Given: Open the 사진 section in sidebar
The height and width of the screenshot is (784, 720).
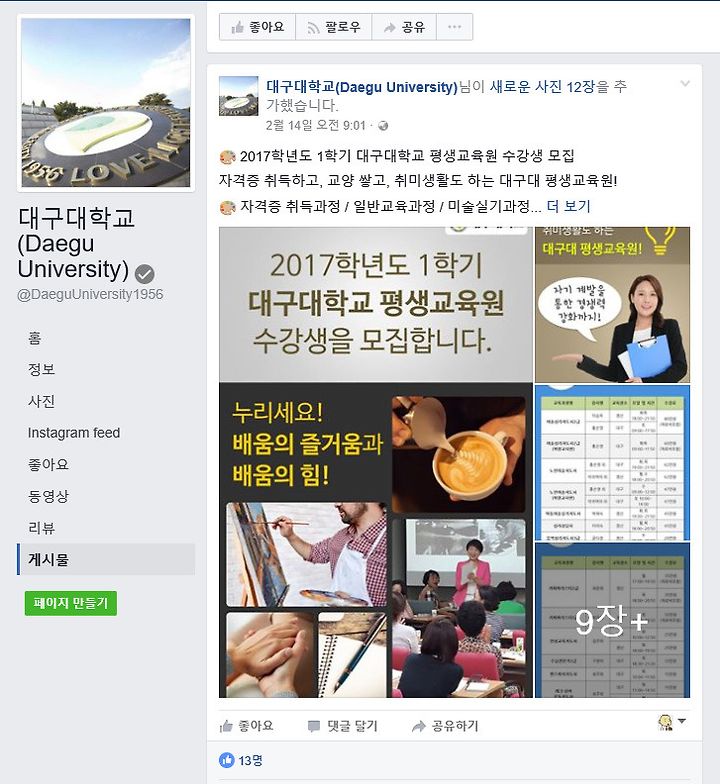Looking at the screenshot, I should (42, 401).
